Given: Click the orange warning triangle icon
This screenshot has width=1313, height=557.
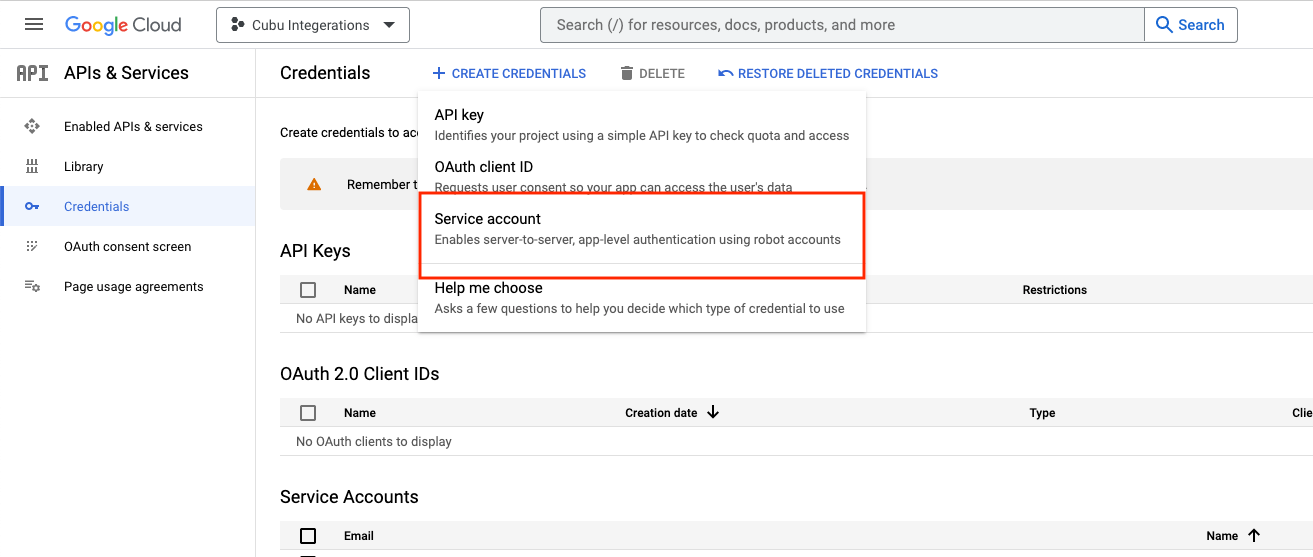Looking at the screenshot, I should [314, 185].
